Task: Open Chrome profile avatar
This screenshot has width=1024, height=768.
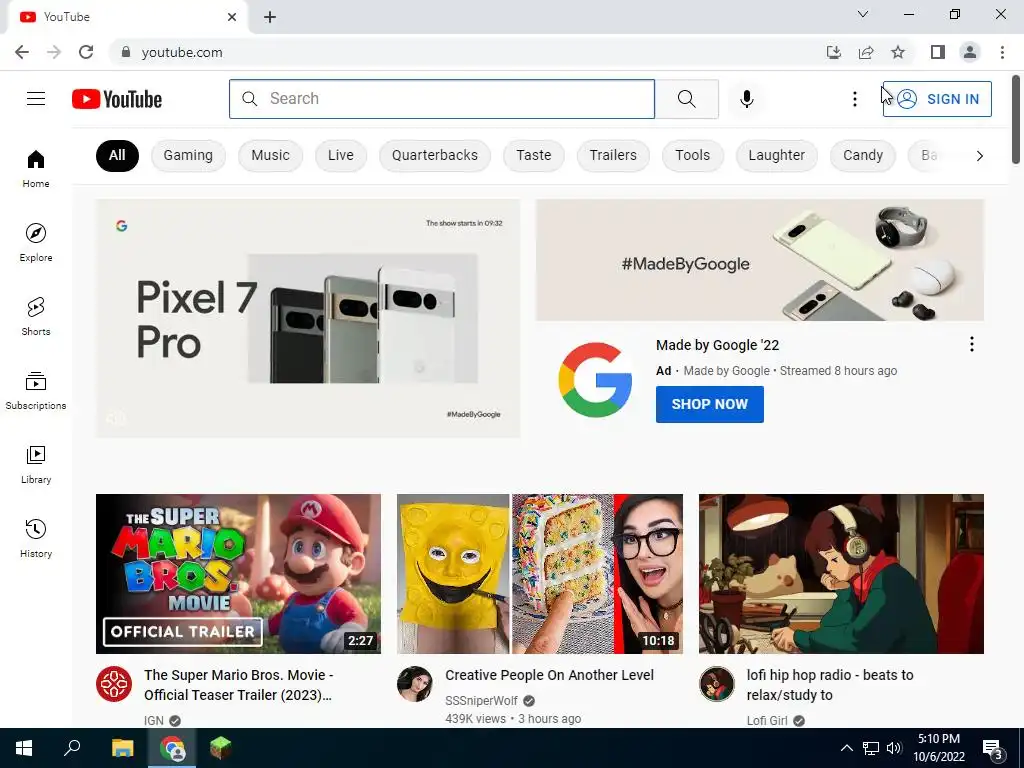Action: 970,52
